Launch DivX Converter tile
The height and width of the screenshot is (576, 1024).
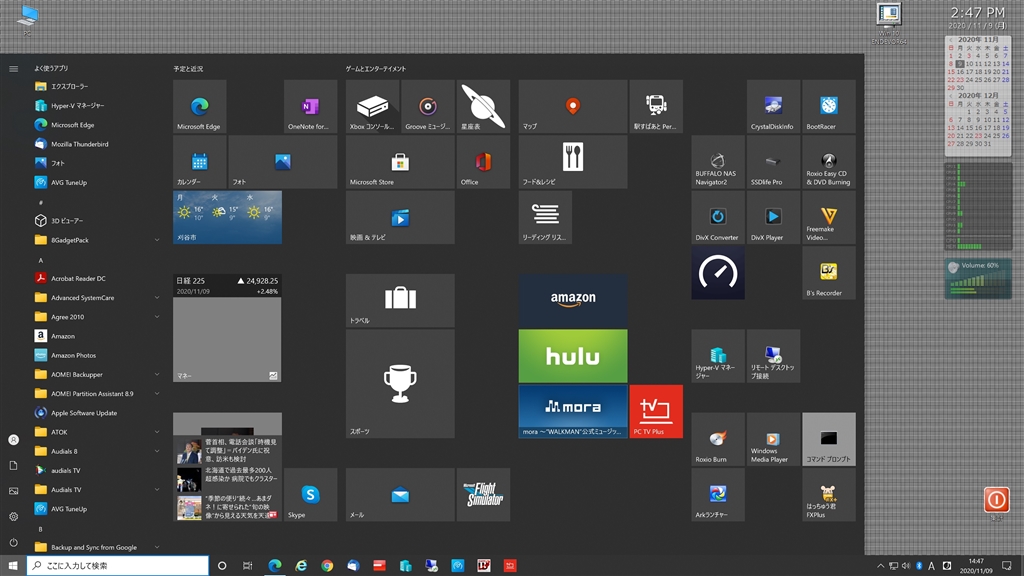pyautogui.click(x=718, y=217)
